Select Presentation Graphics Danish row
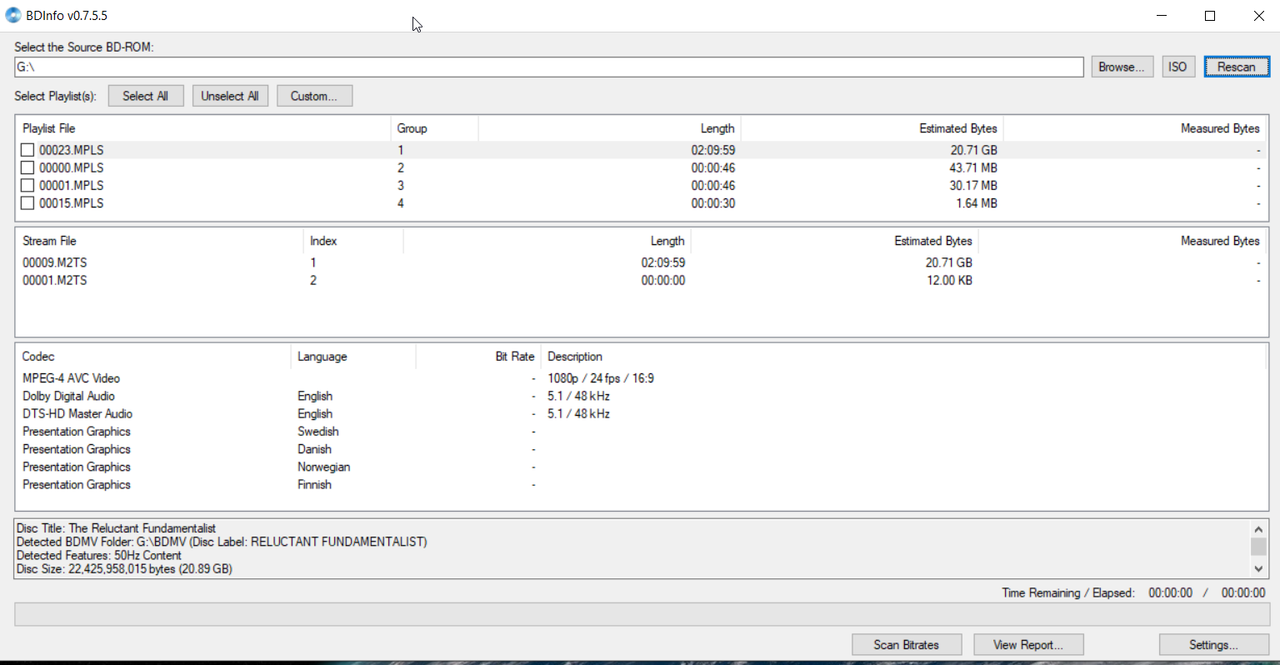Image resolution: width=1280 pixels, height=665 pixels. 641,449
